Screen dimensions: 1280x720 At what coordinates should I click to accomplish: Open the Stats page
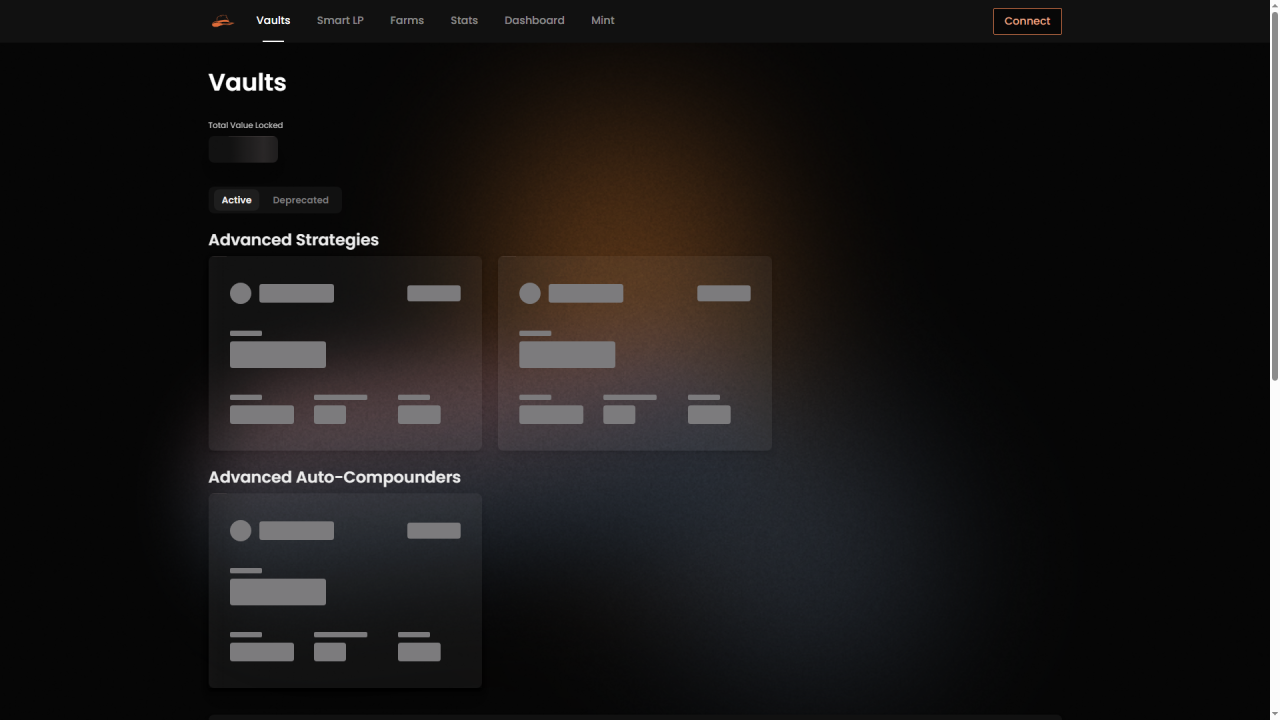(464, 21)
